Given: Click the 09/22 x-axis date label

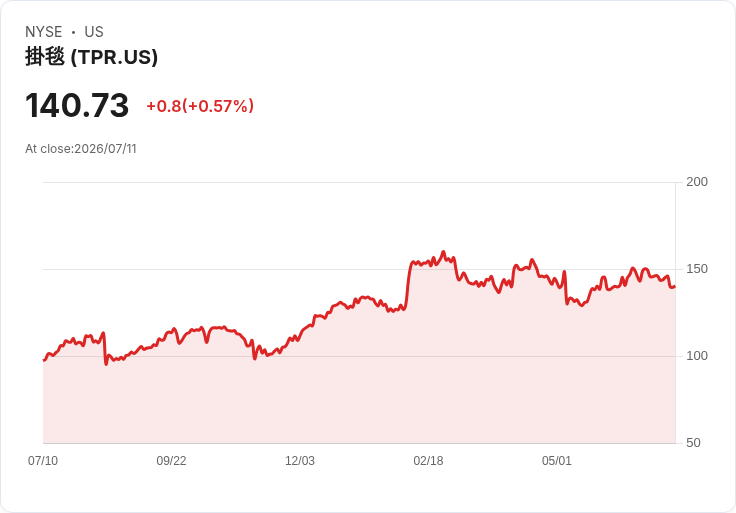Looking at the screenshot, I should 171,461.
